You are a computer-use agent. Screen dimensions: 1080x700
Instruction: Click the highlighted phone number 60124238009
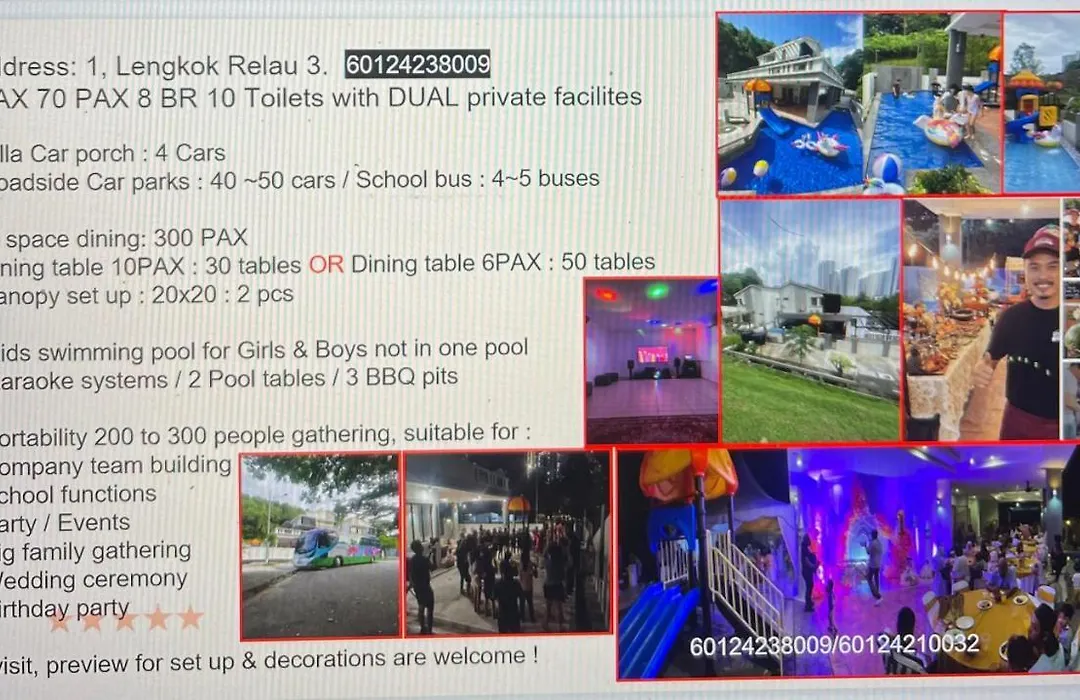pyautogui.click(x=417, y=64)
